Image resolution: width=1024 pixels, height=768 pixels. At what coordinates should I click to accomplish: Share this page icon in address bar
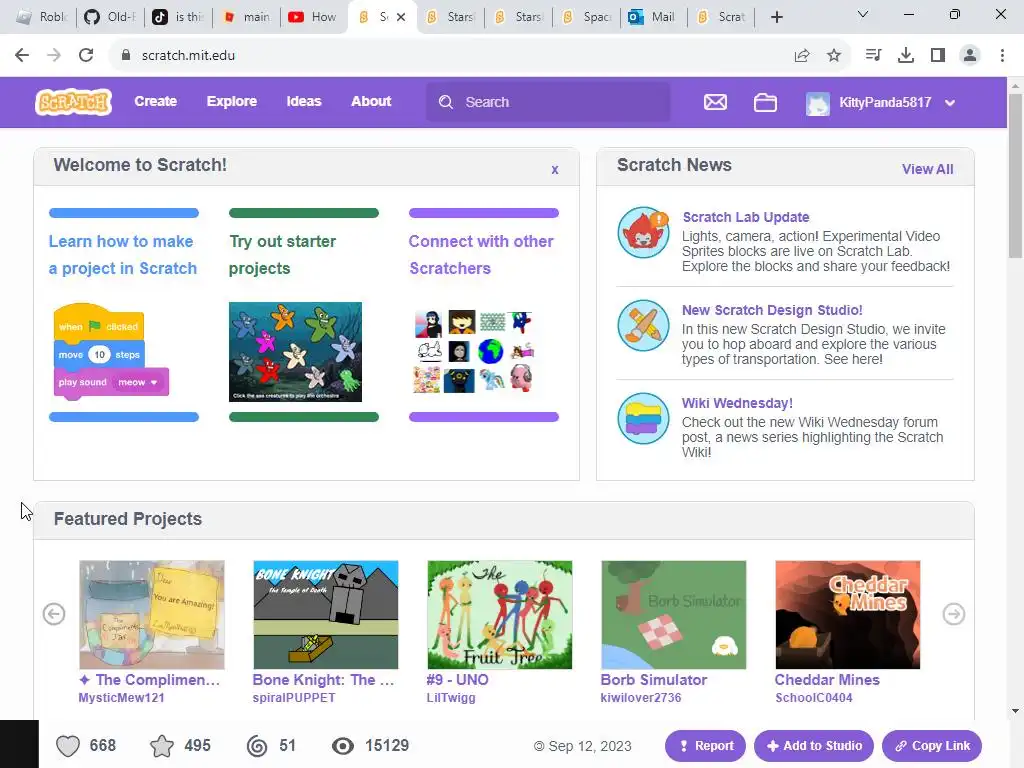pyautogui.click(x=802, y=56)
